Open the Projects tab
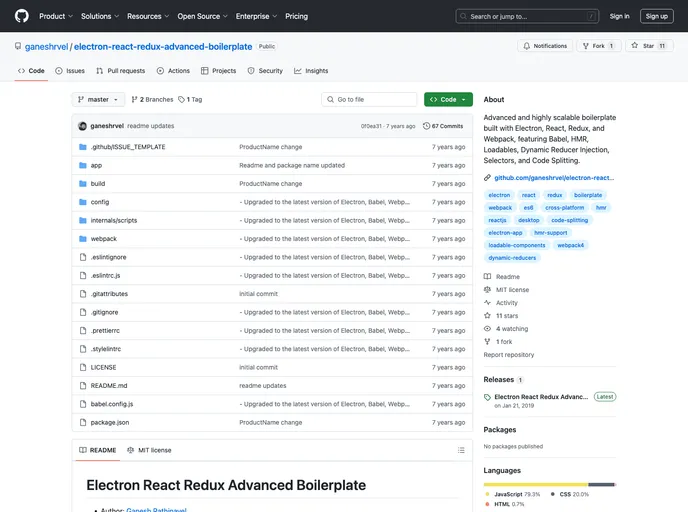 point(218,71)
